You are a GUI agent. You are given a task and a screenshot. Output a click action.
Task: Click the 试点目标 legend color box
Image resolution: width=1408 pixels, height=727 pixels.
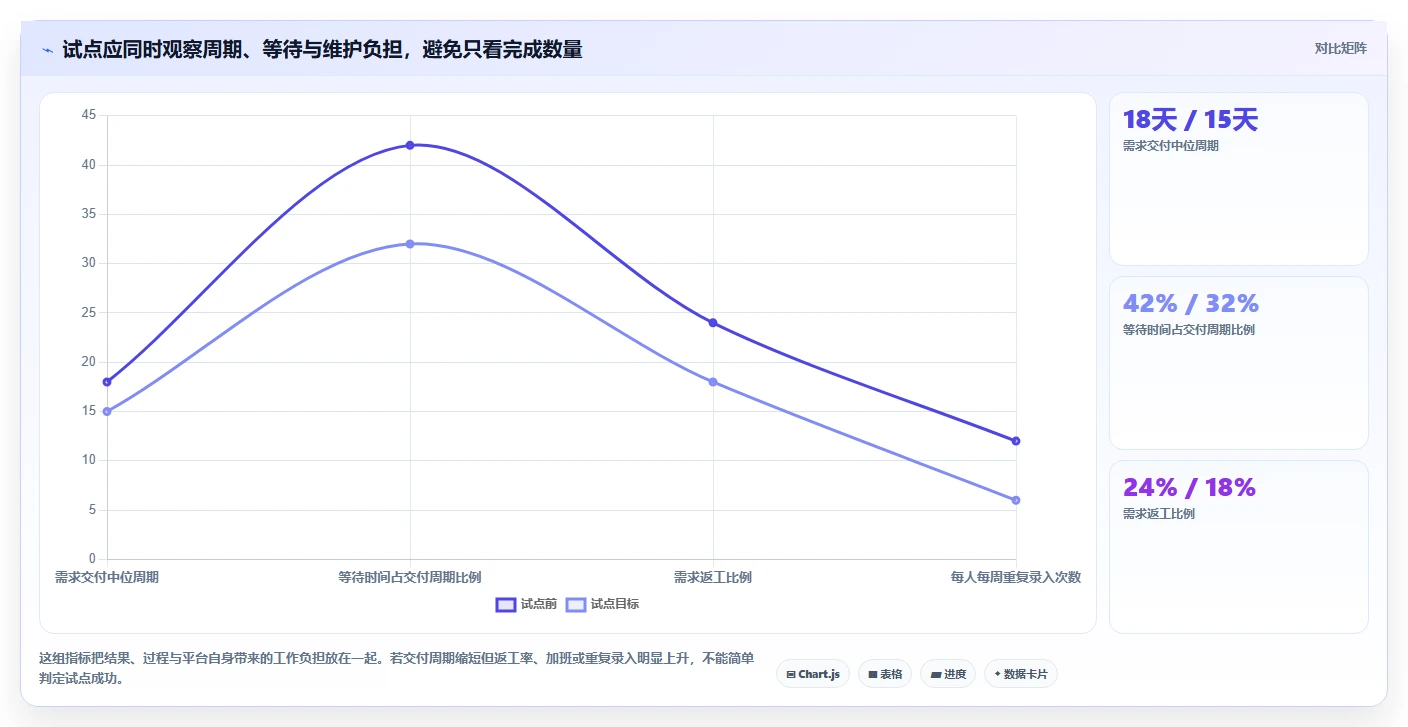click(576, 604)
